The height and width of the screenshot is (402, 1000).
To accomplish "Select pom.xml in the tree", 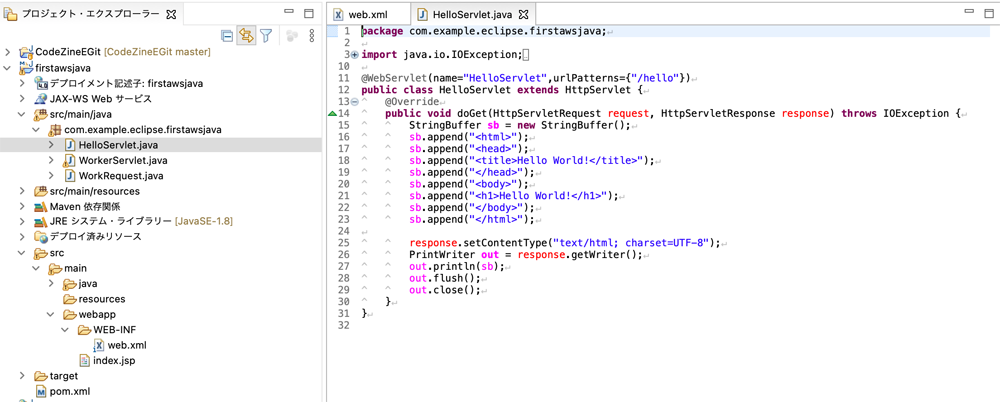I will [x=69, y=391].
